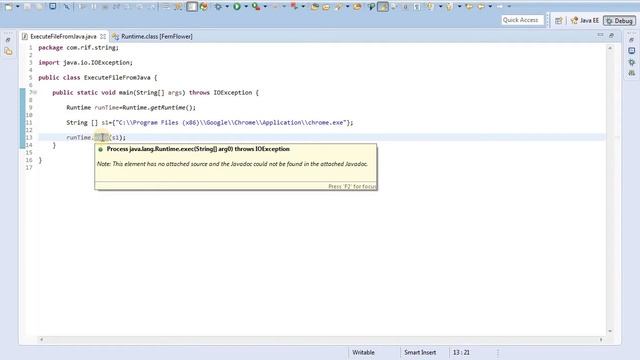The width and height of the screenshot is (640, 360).
Task: Click the Restore icon in left sidebar
Action: tap(8, 40)
